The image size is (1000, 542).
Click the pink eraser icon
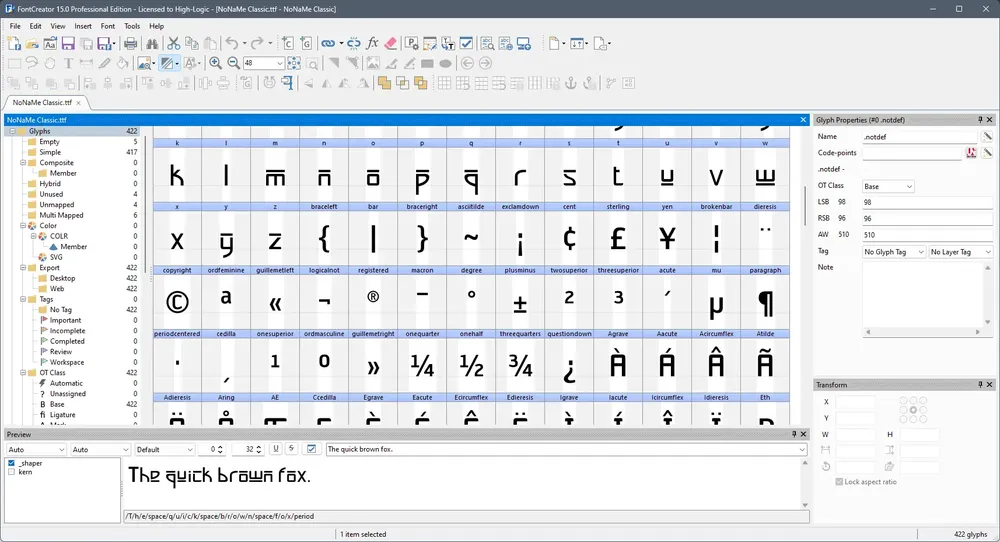tap(390, 43)
